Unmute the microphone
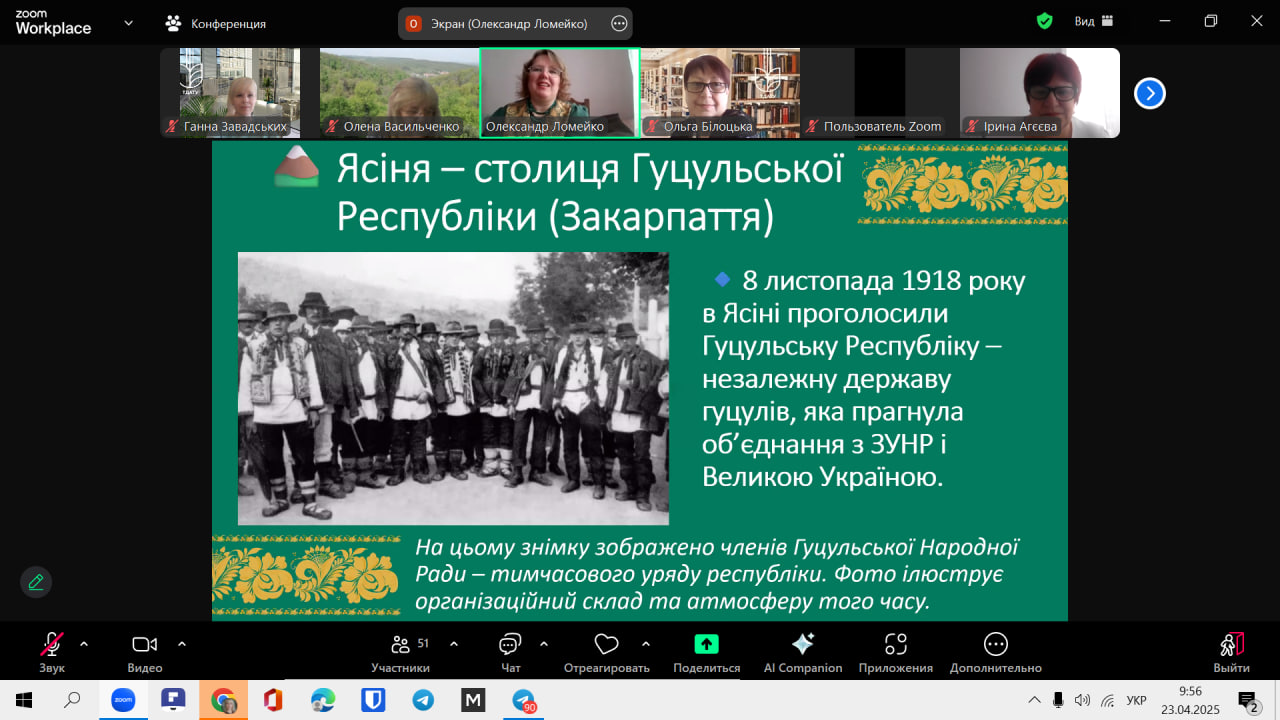 [51, 645]
